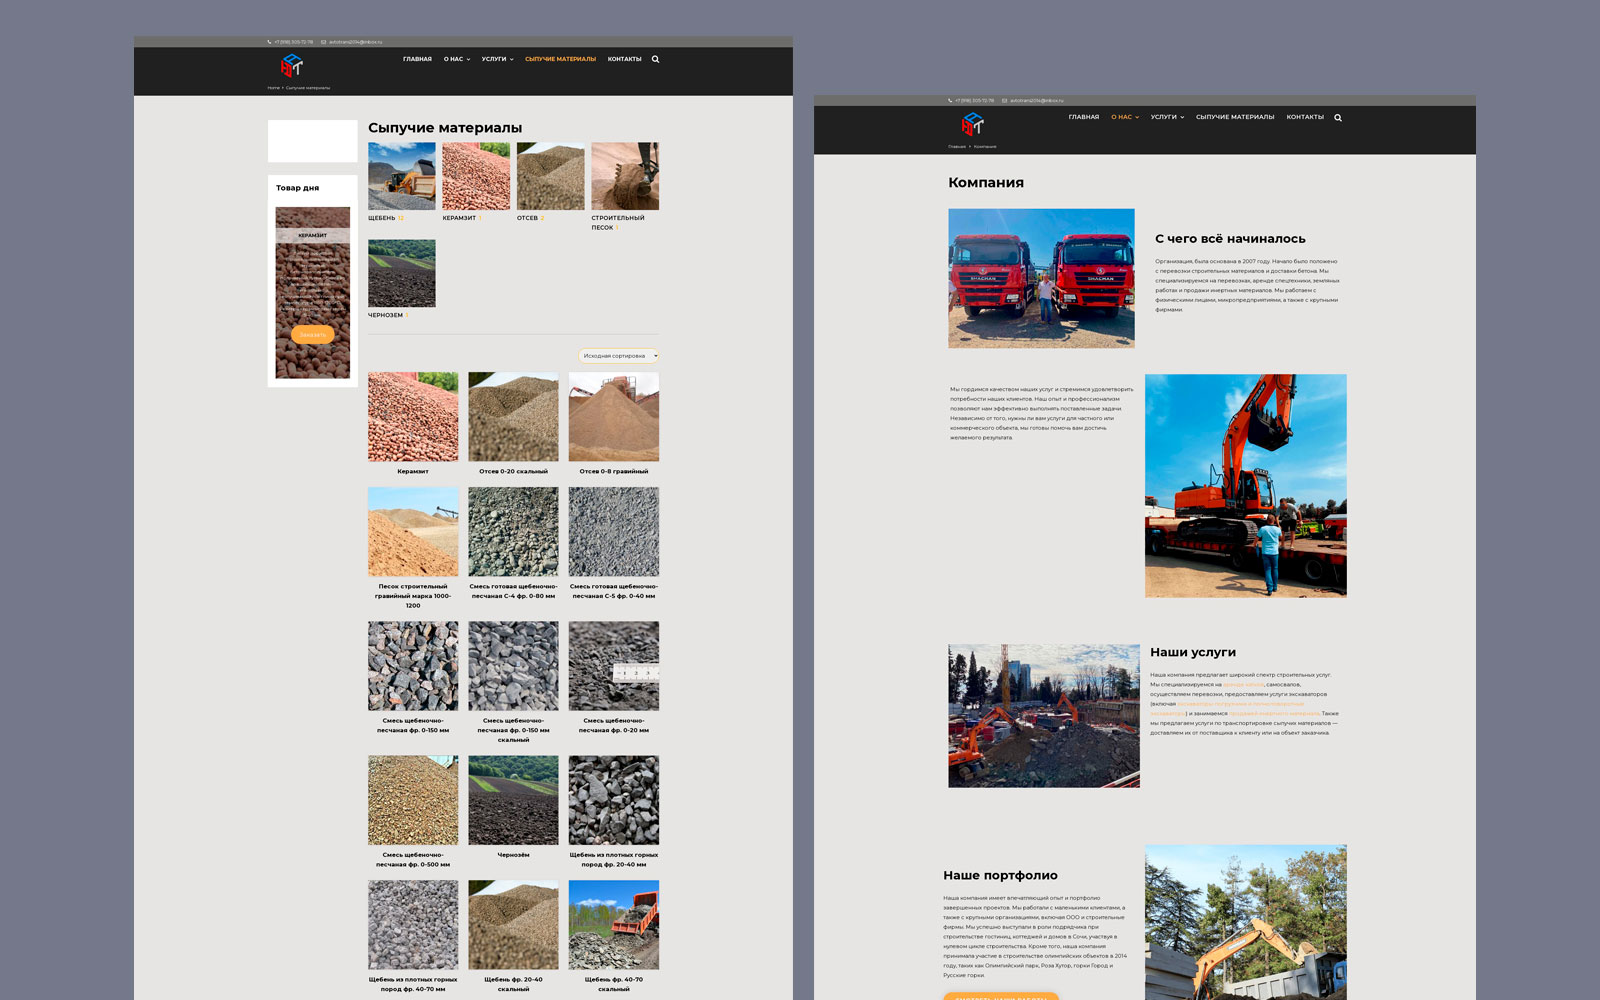Click ОТСЕВ category label

point(527,218)
